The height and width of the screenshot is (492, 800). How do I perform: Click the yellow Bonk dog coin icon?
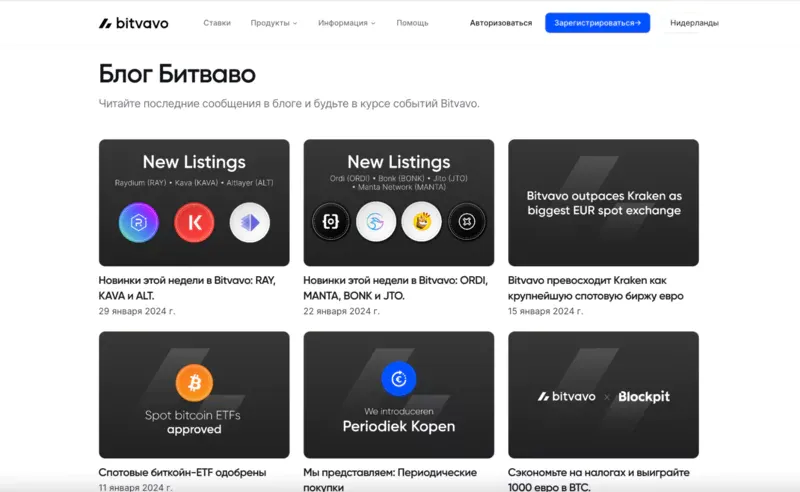[x=421, y=222]
